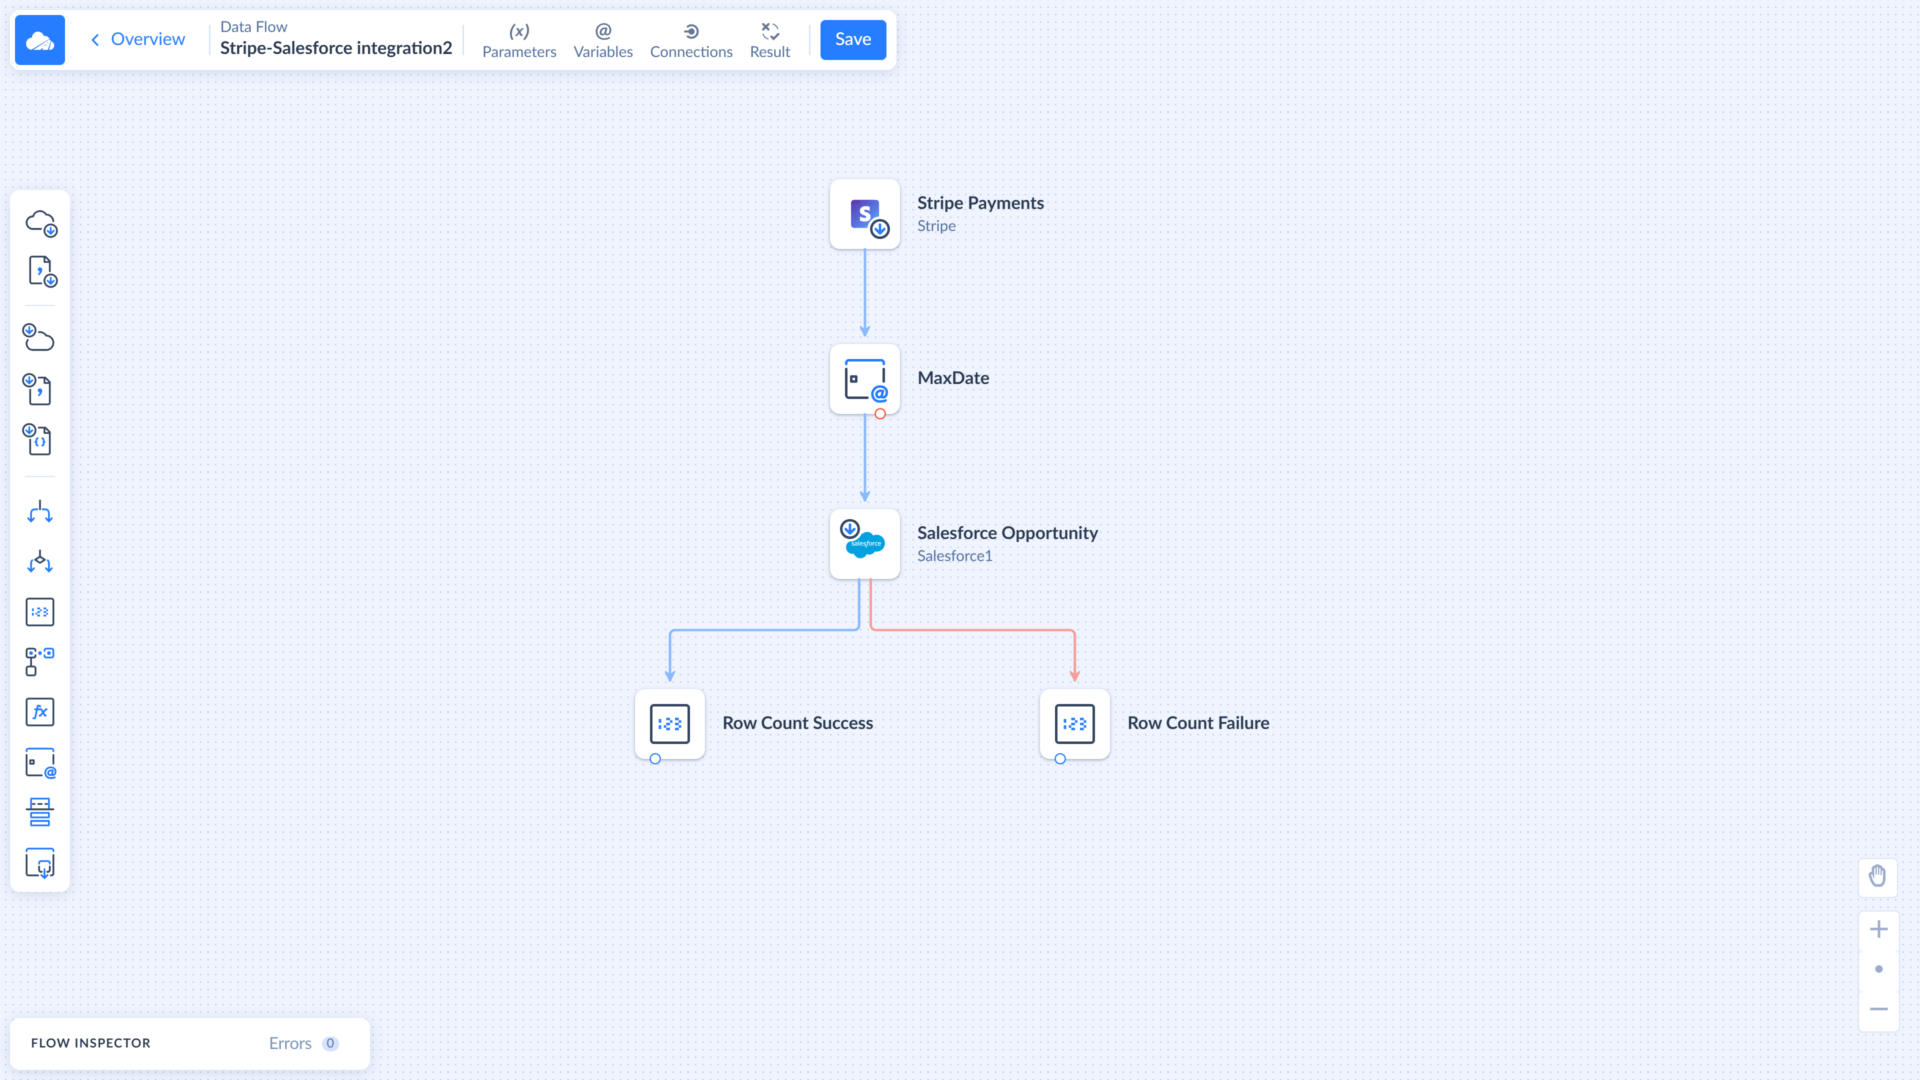Open the Parameters menu
1920x1080 pixels.
pos(519,40)
